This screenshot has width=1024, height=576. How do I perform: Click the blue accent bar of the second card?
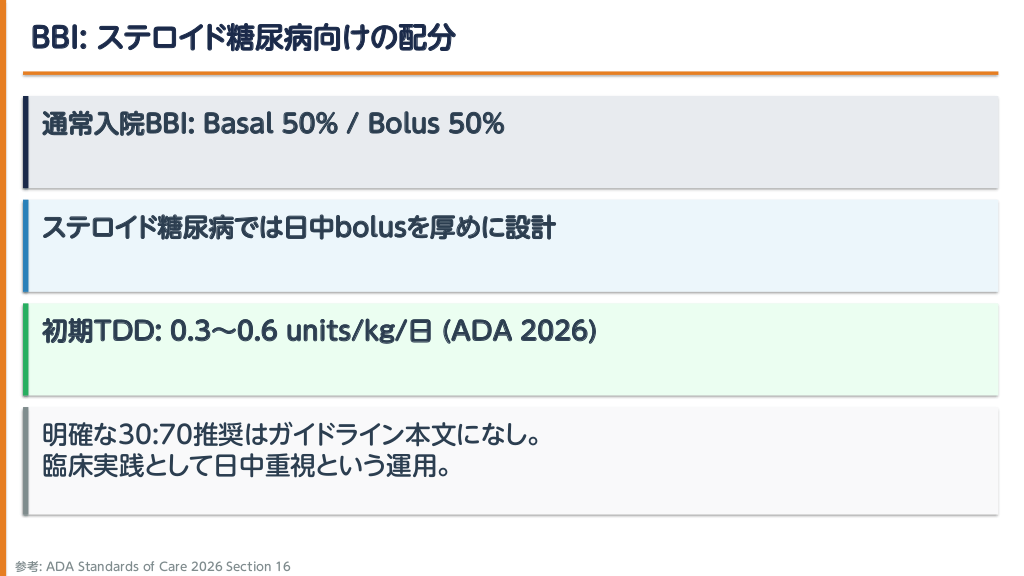(x=26, y=246)
